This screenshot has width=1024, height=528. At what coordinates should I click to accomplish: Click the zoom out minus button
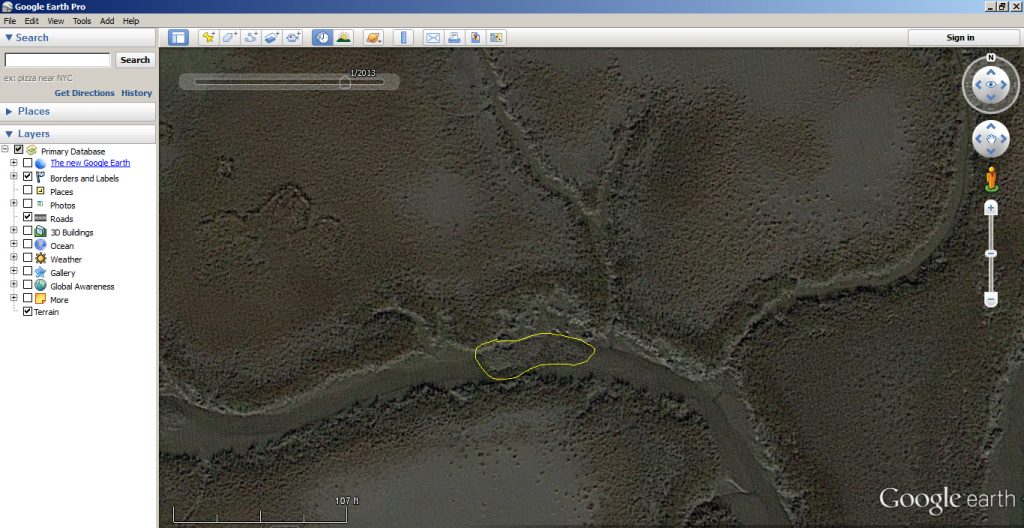(x=991, y=300)
